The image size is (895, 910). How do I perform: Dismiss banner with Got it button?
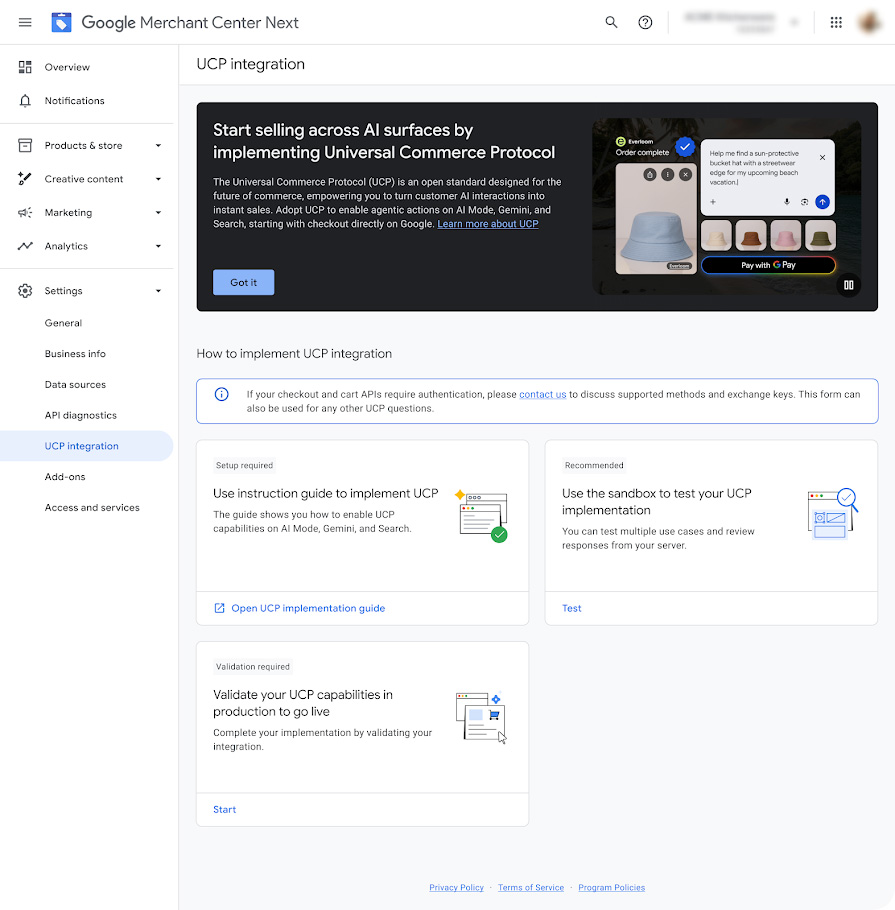point(243,283)
